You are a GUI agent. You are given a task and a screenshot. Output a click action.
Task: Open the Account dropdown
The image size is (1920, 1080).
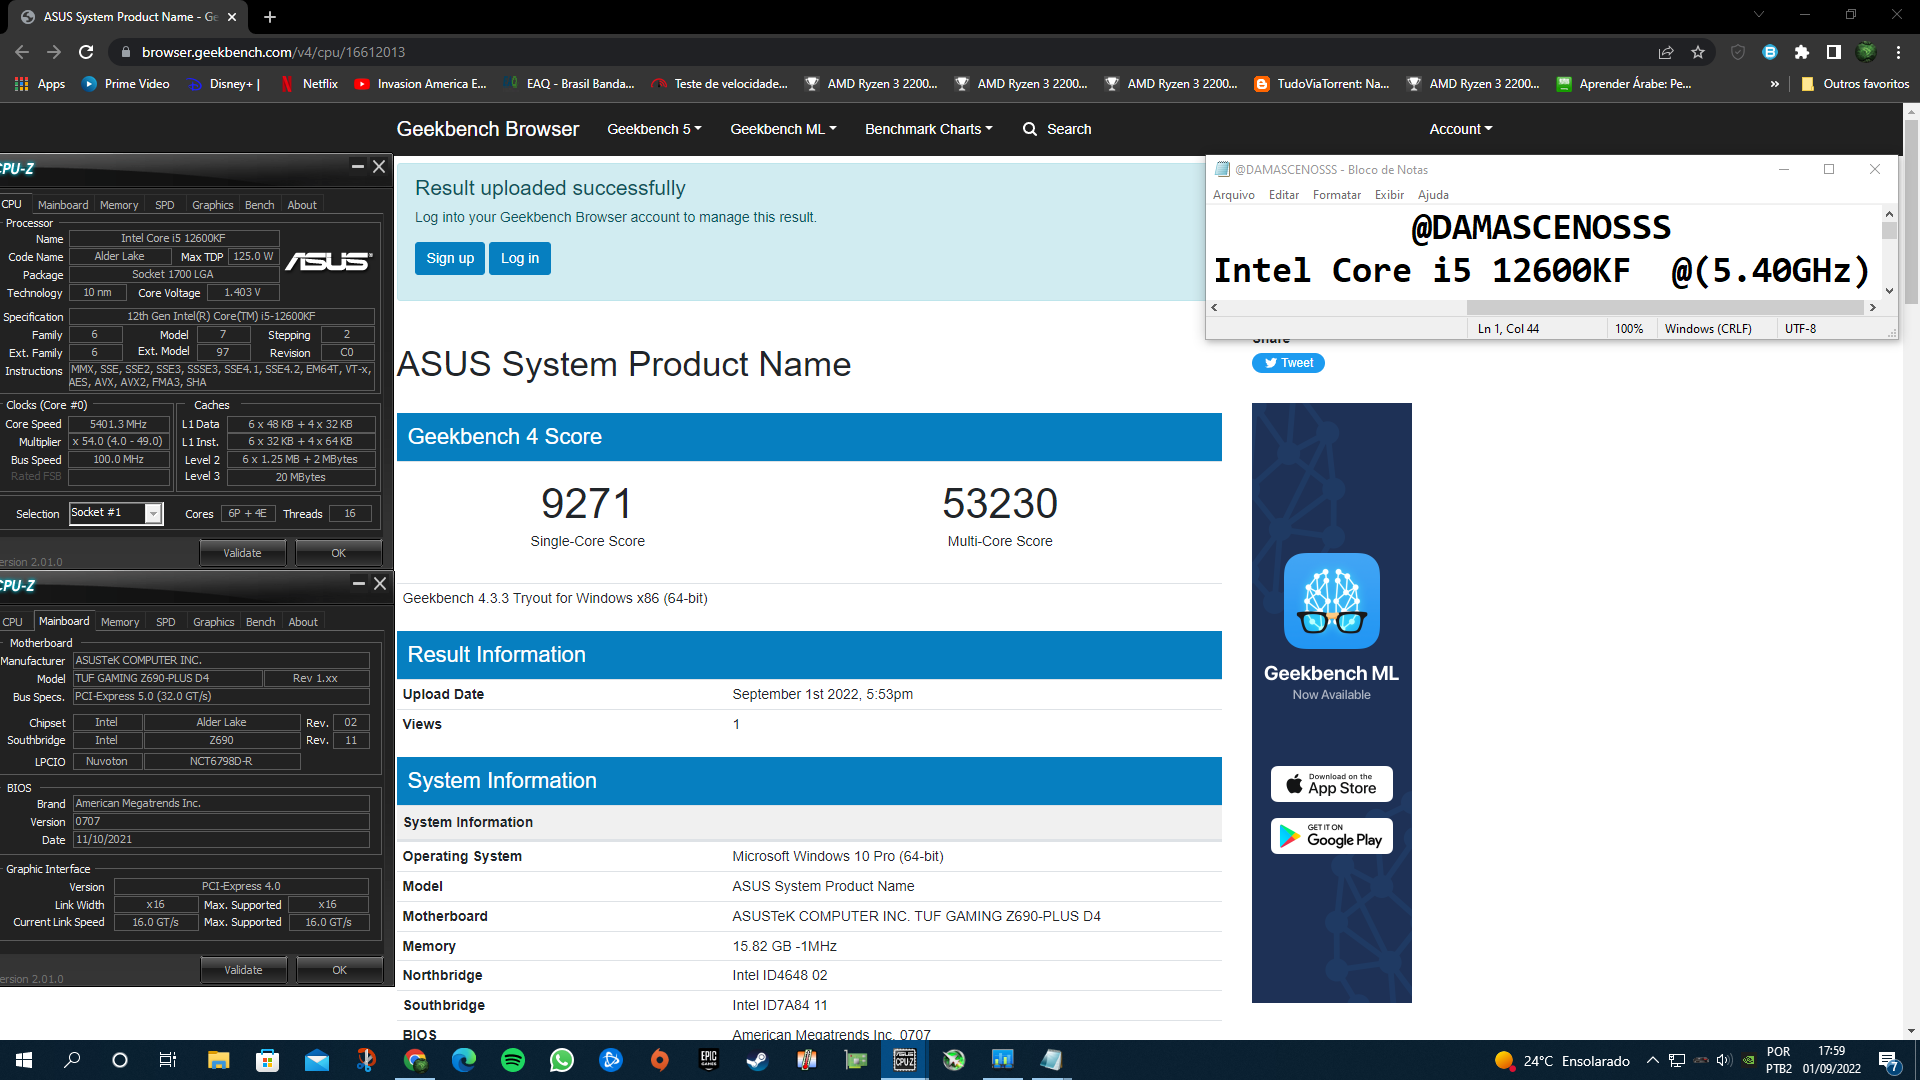point(1460,129)
